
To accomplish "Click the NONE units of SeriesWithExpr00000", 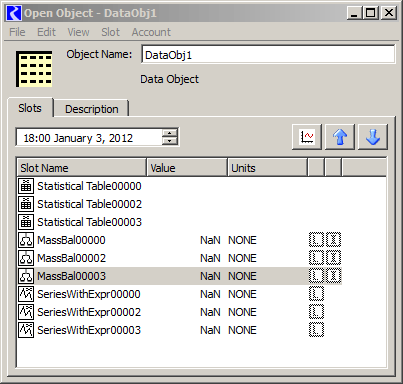I will [242, 294].
